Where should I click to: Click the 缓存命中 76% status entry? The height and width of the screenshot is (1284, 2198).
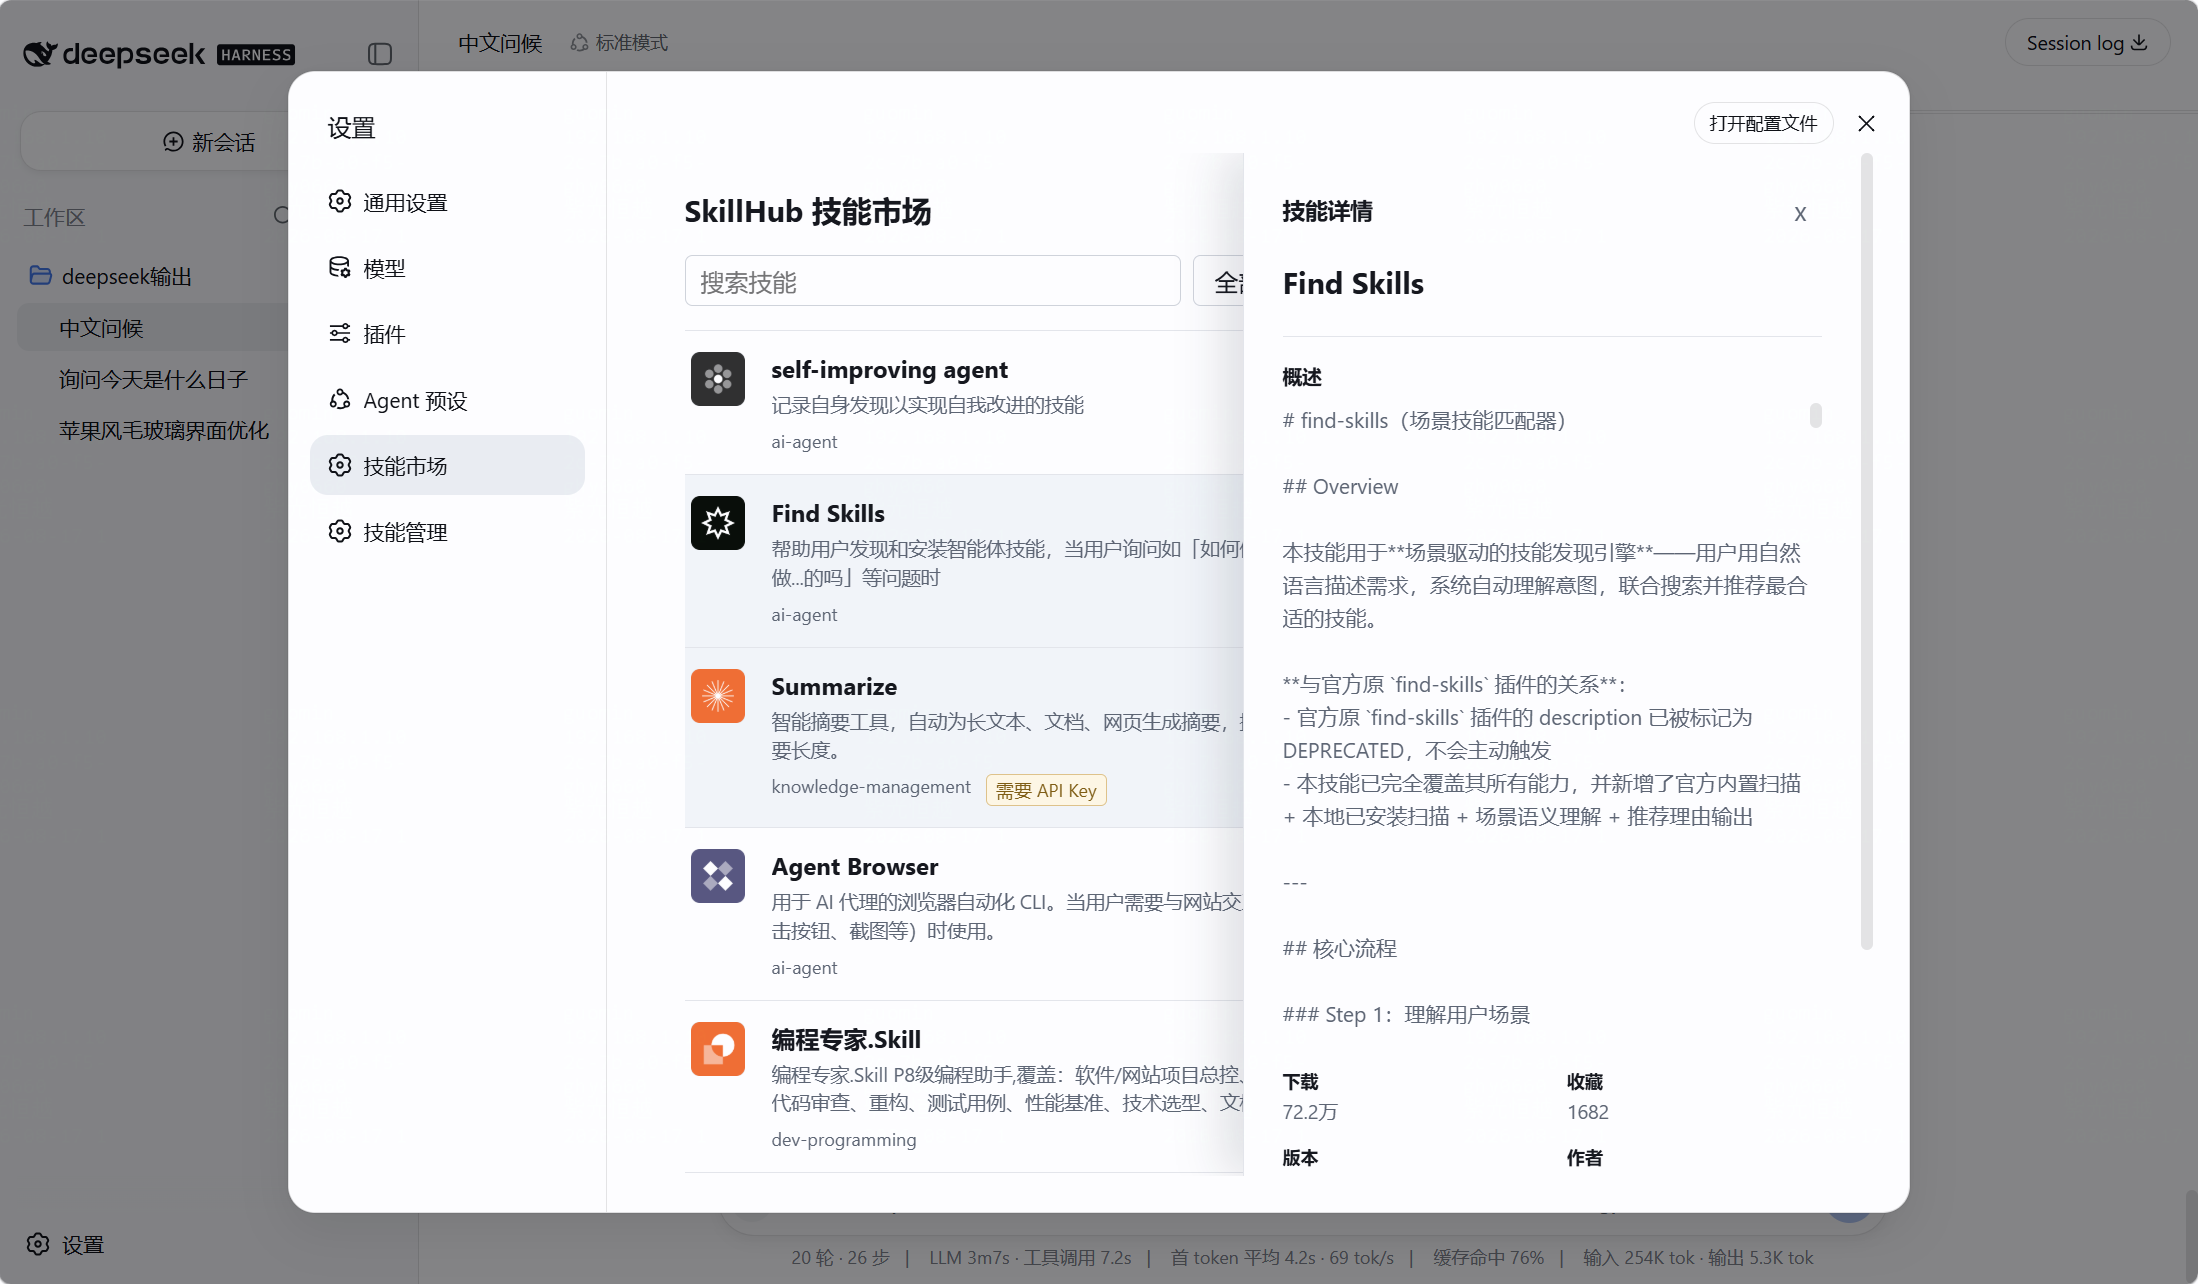1488,1257
